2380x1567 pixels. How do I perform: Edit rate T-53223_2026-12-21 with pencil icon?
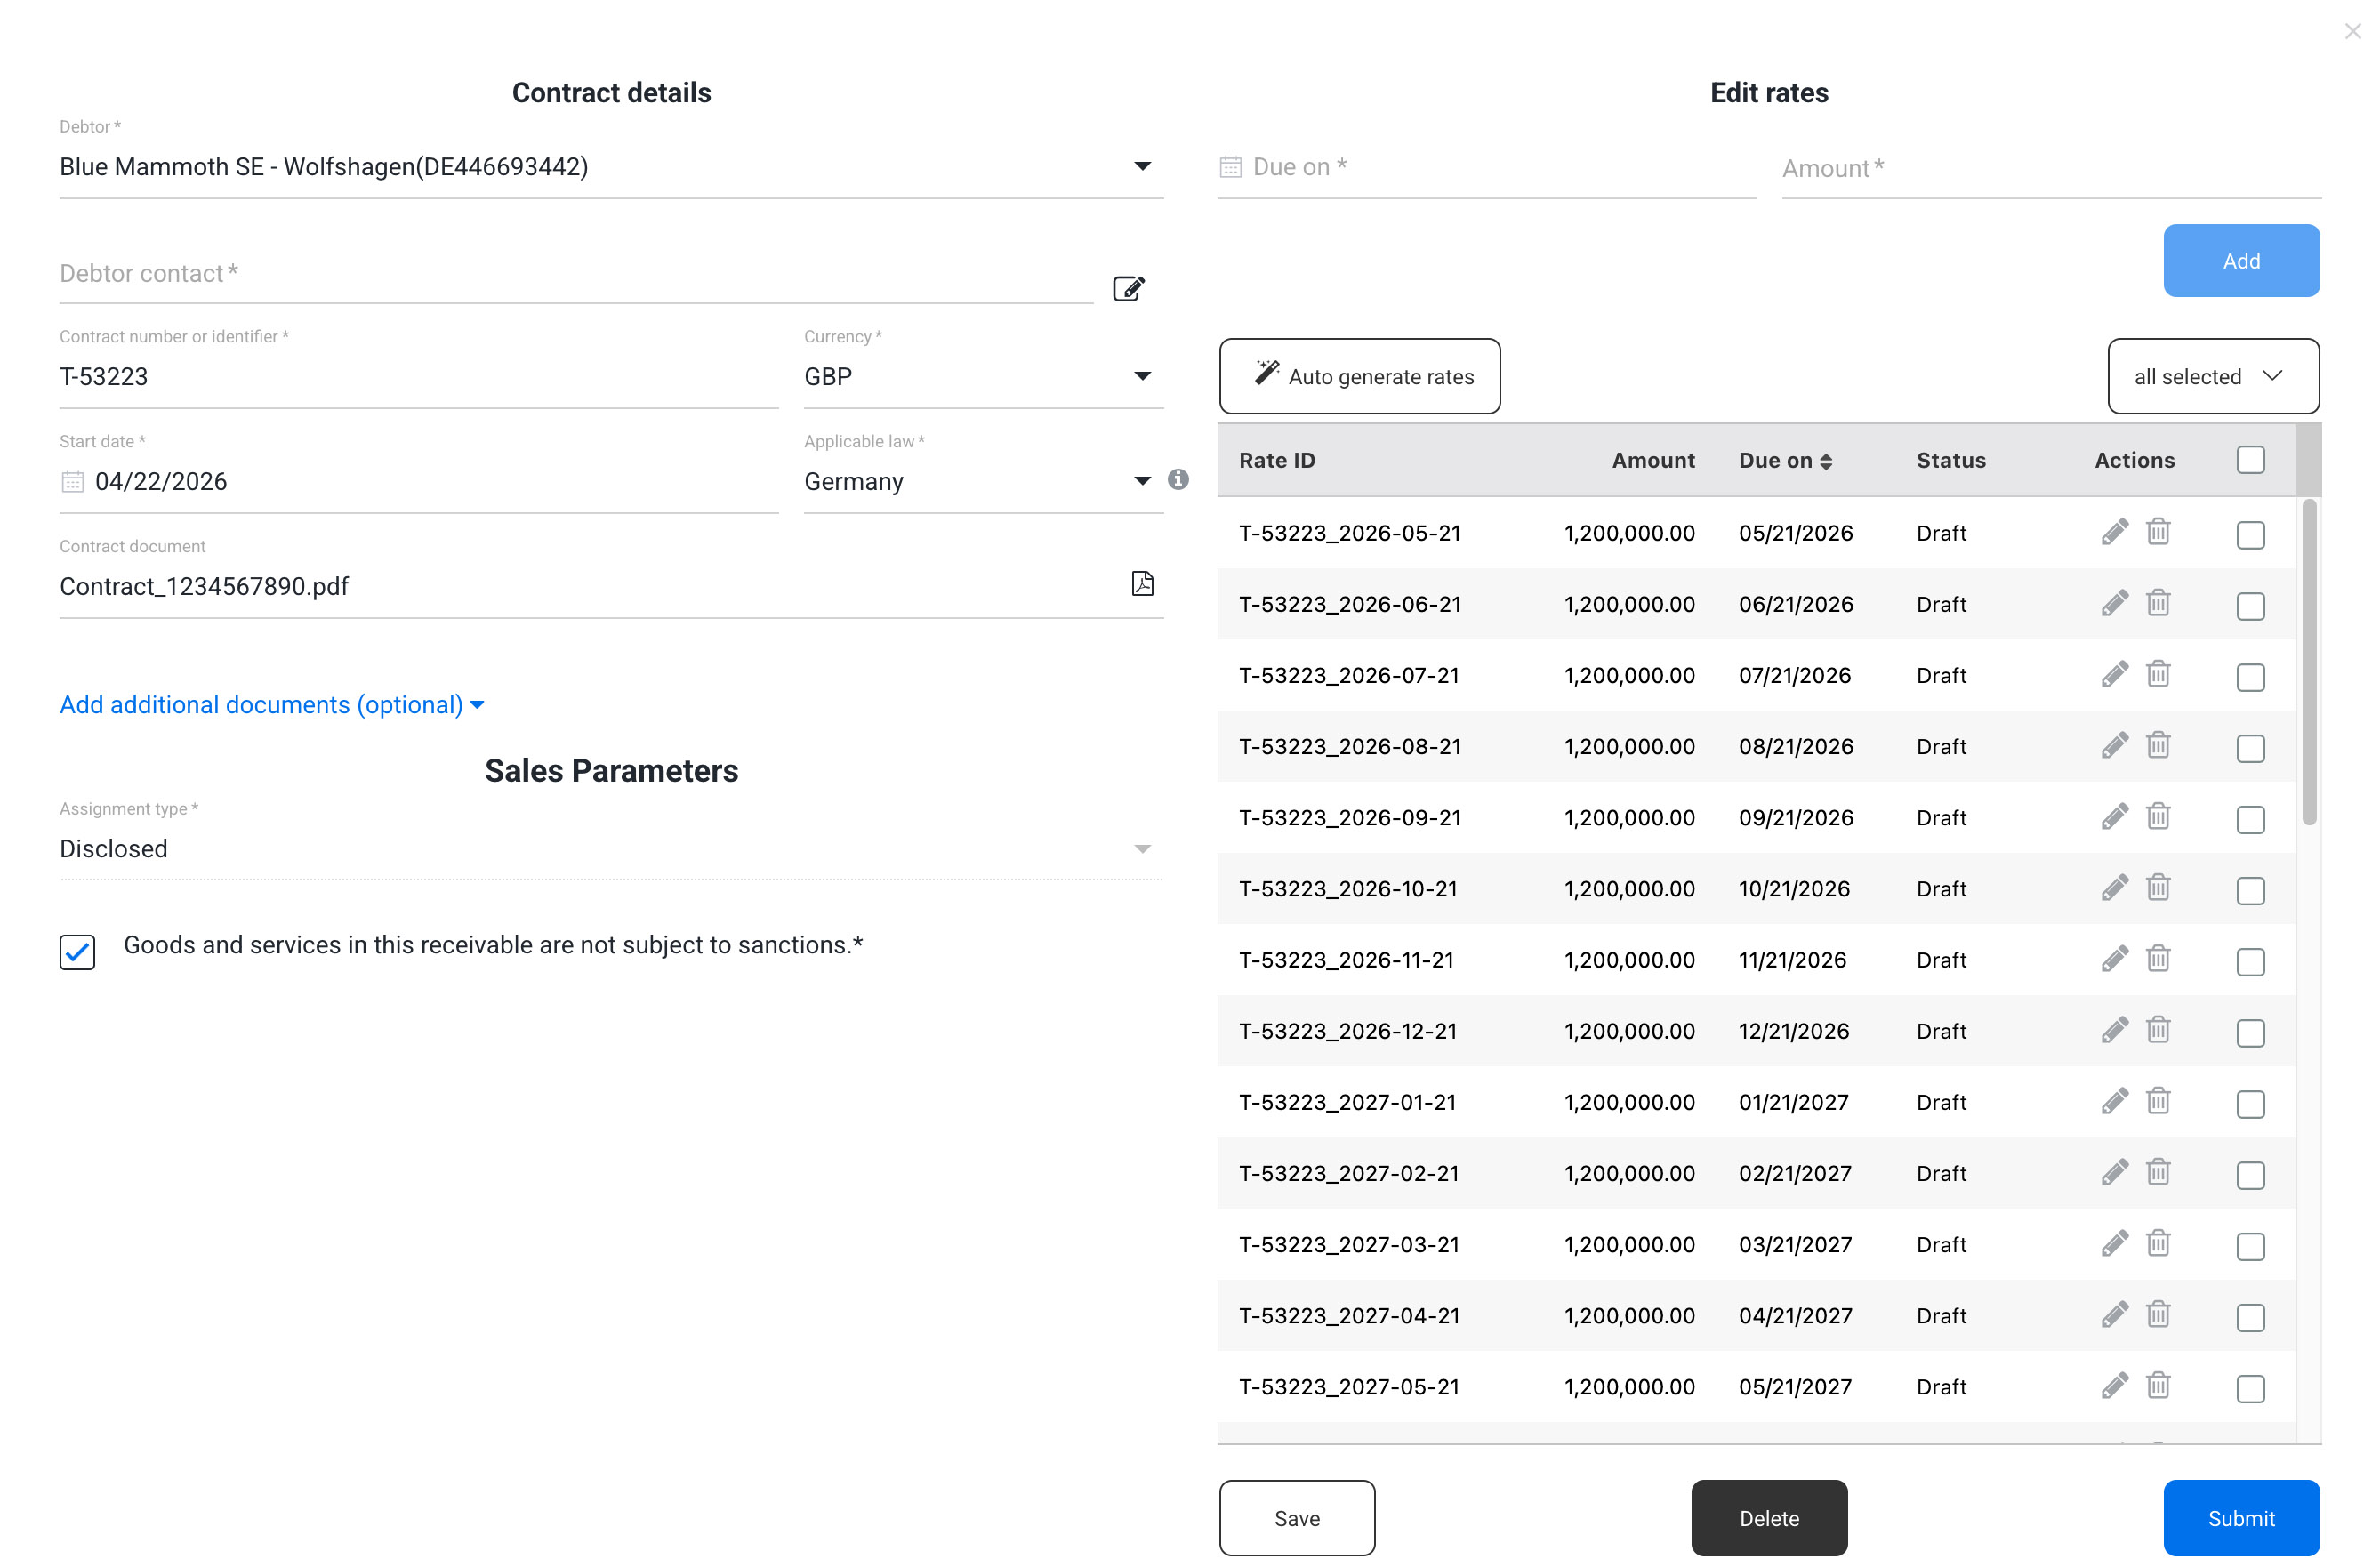tap(2114, 1031)
